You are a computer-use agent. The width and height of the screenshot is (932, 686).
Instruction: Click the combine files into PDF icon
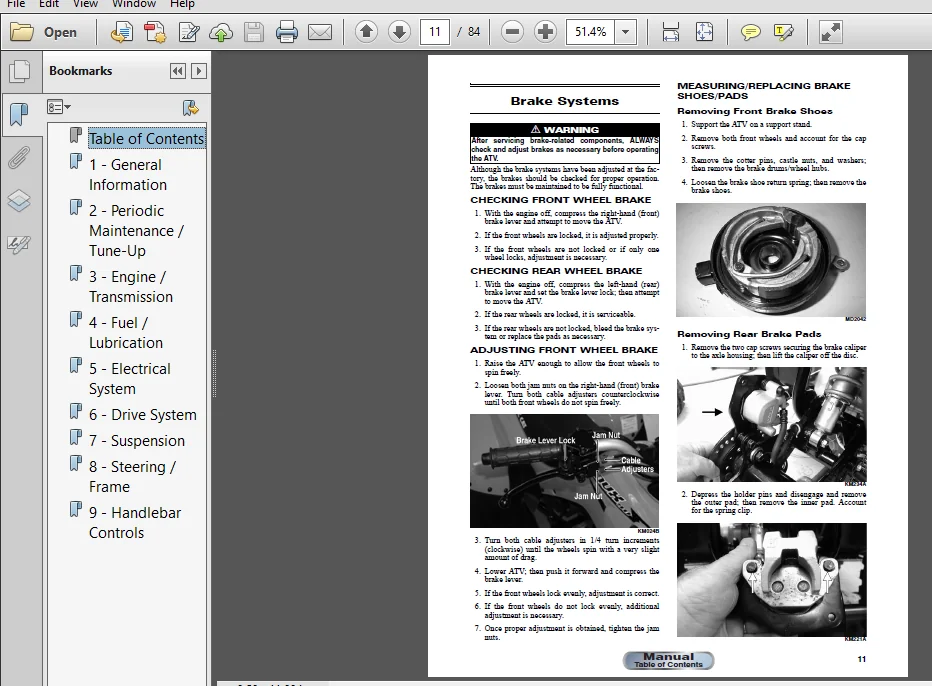155,32
